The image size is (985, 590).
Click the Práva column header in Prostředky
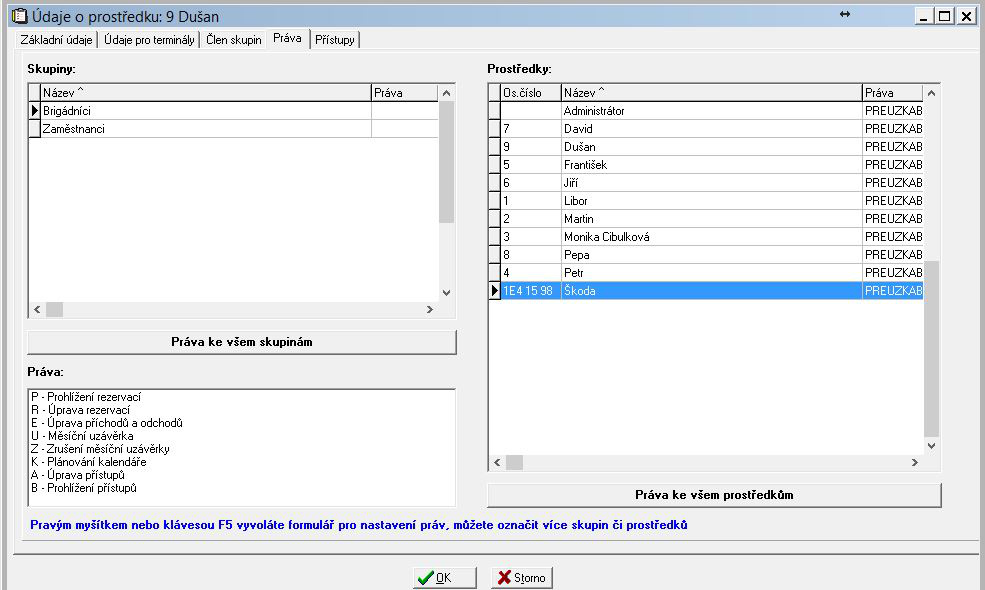pos(892,93)
